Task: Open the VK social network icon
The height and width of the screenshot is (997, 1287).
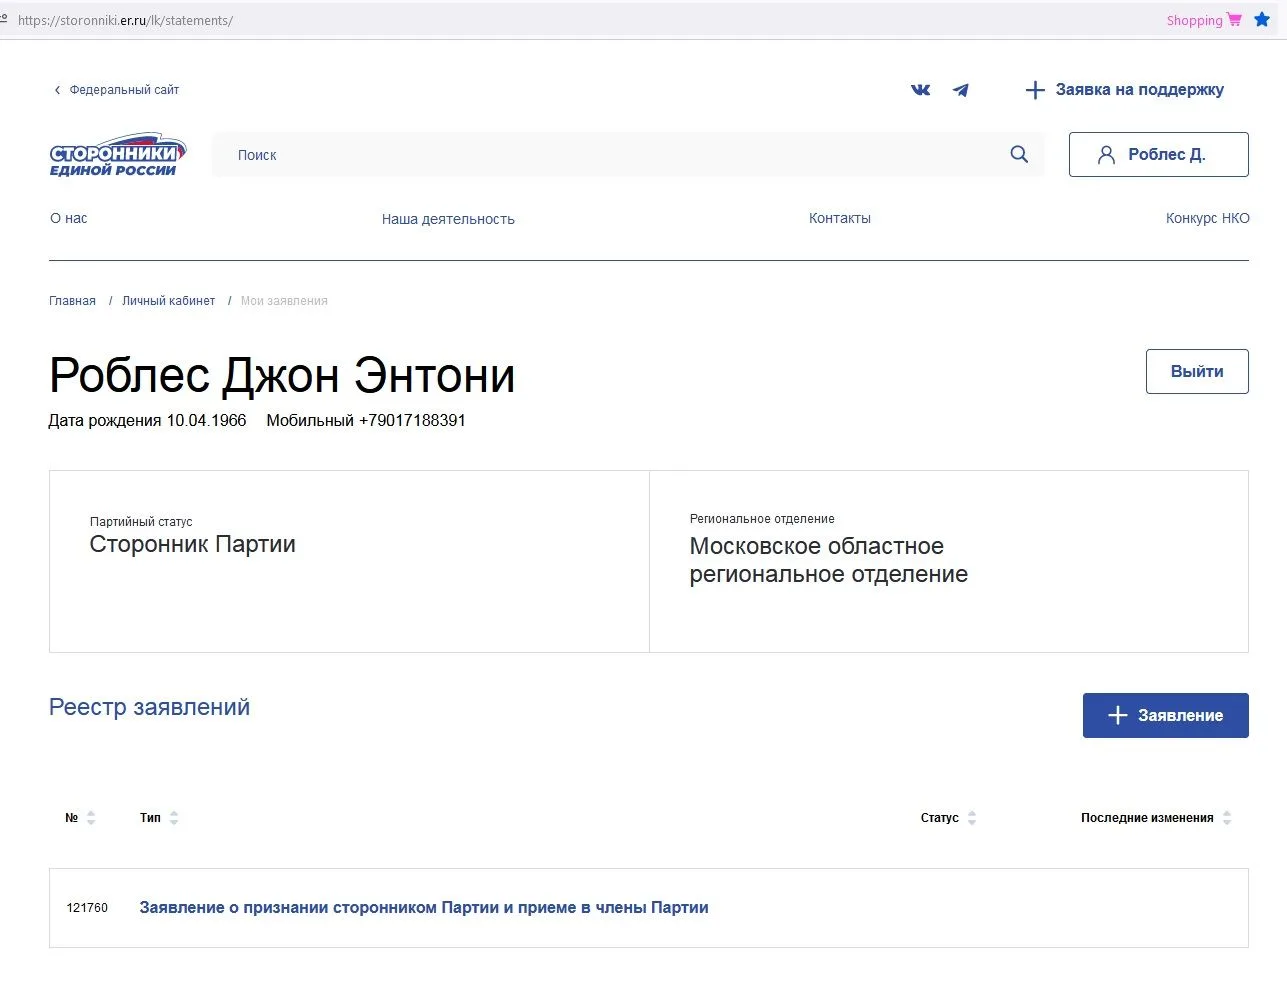Action: (920, 90)
